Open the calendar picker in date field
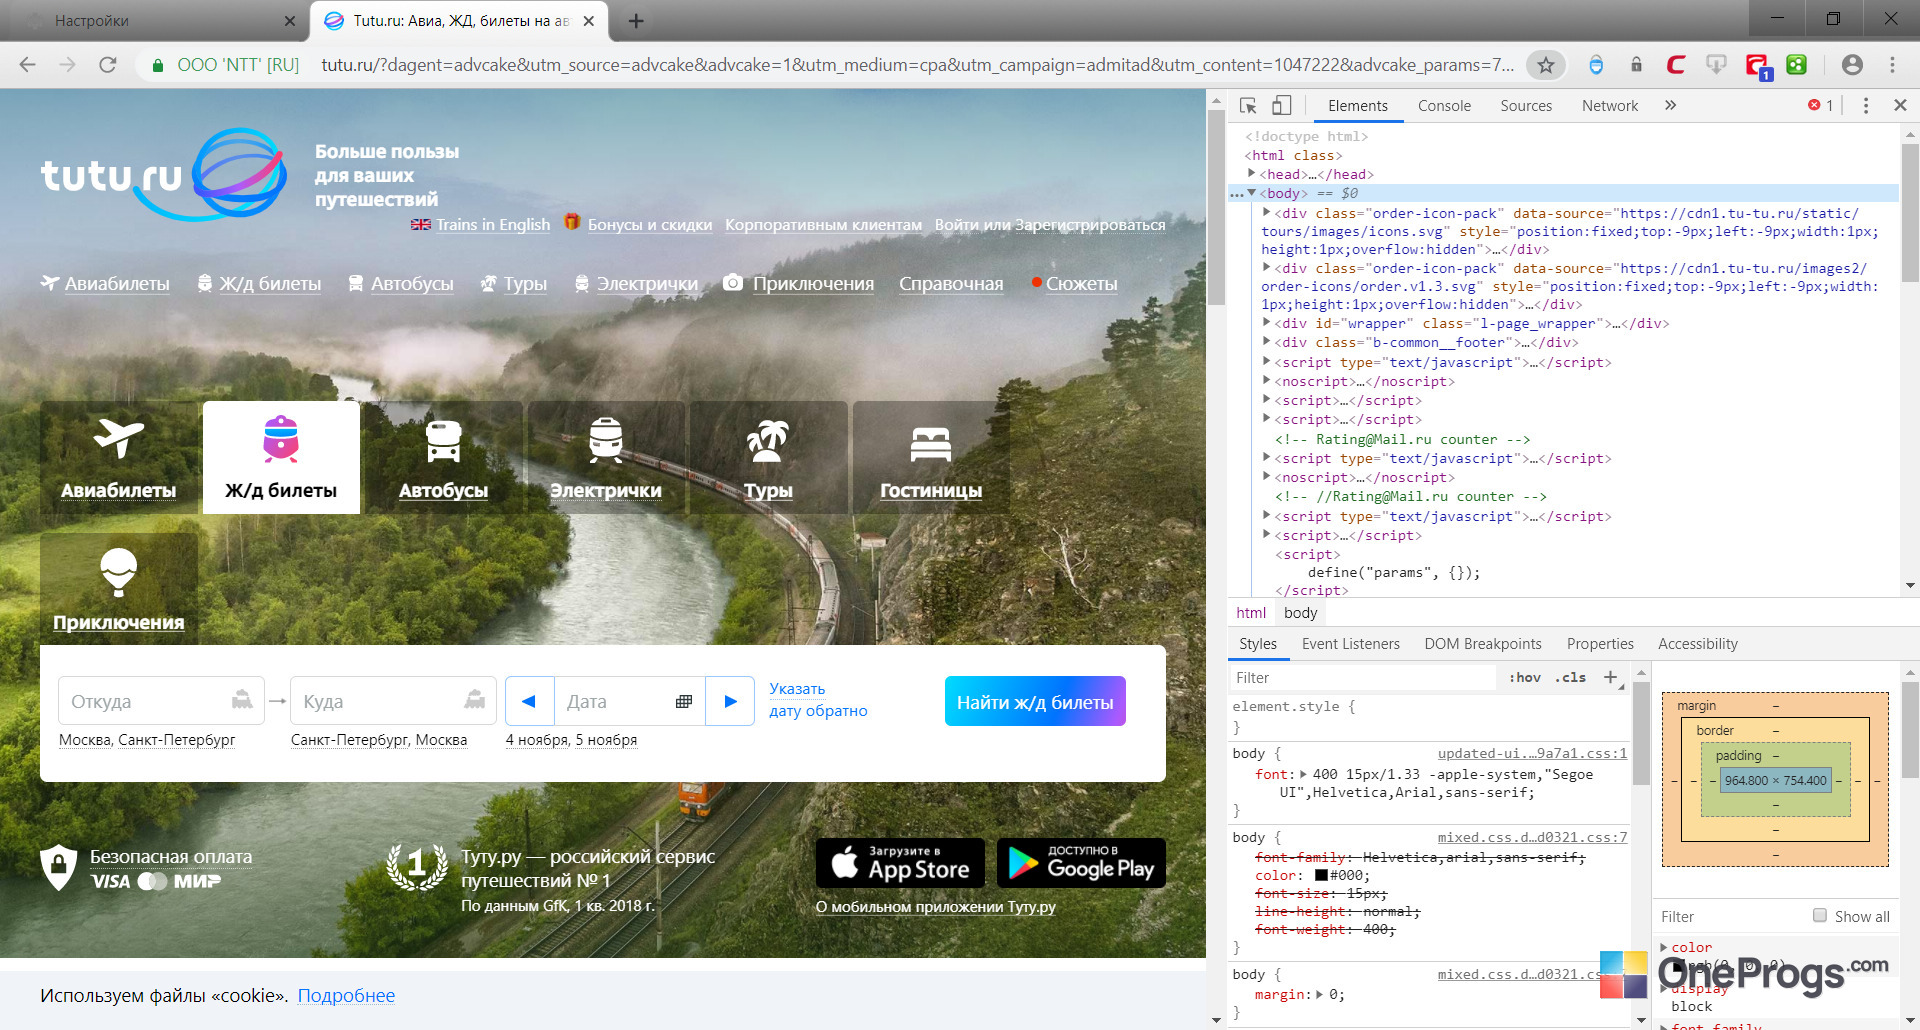 (x=684, y=702)
